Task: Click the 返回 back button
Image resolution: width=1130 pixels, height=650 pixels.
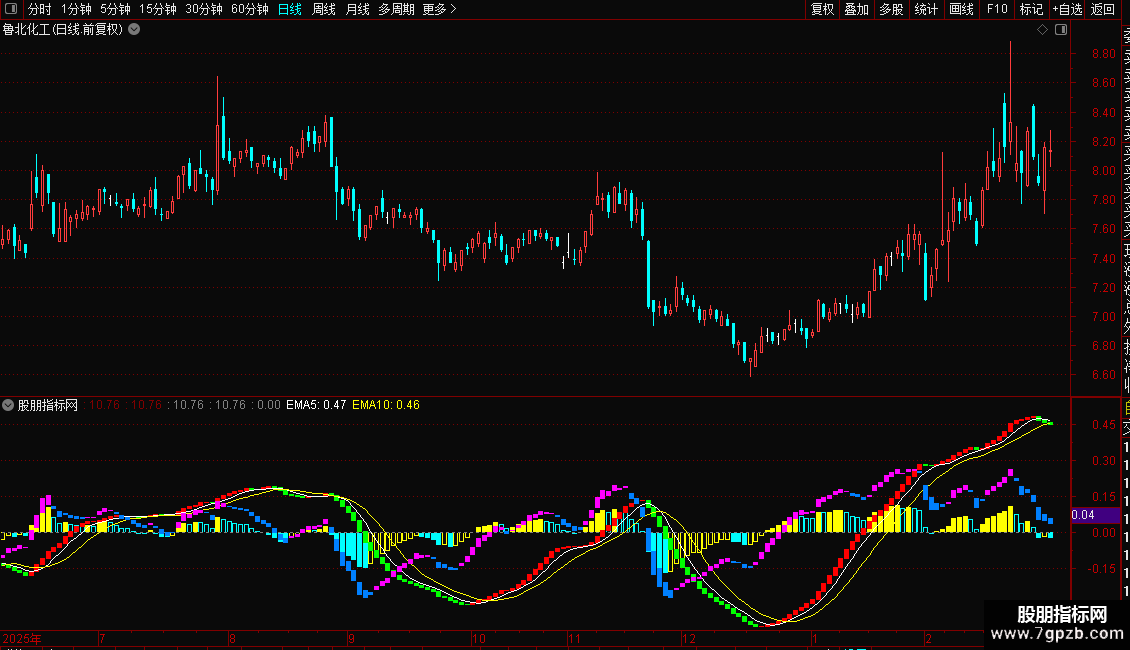Action: point(1103,10)
